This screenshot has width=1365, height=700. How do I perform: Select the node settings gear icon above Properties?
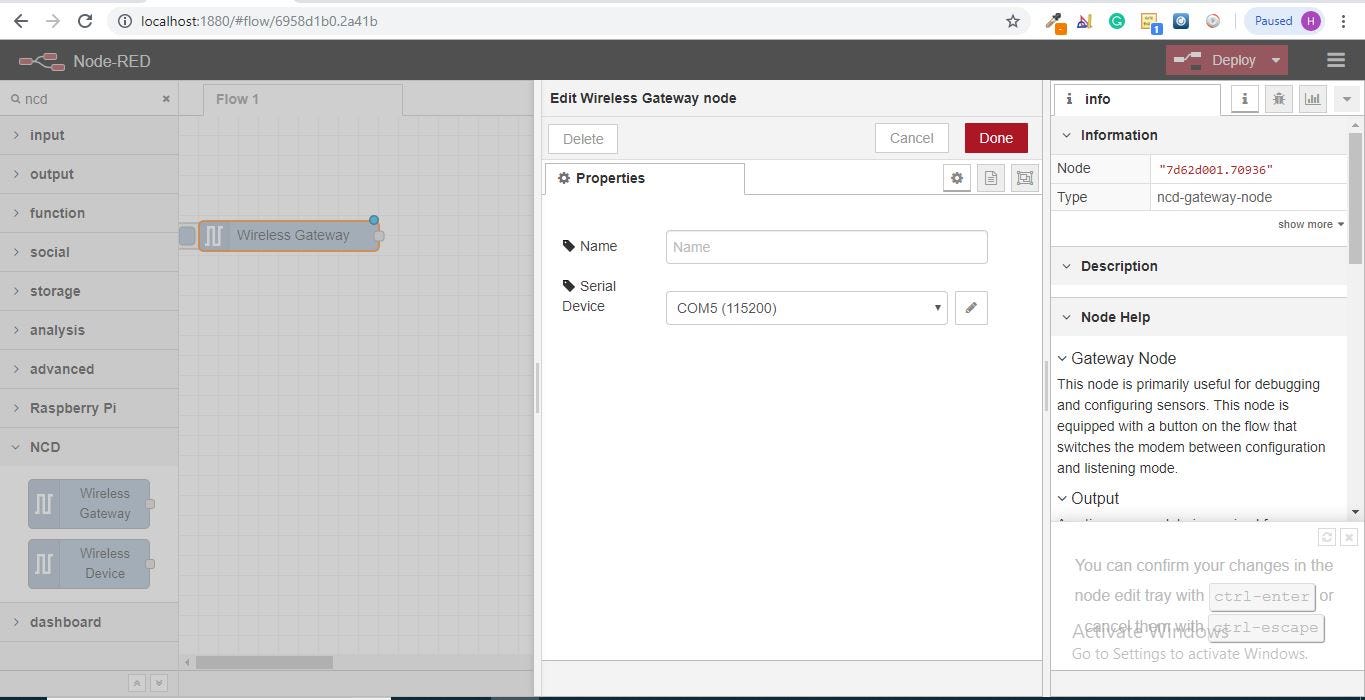pyautogui.click(x=956, y=177)
